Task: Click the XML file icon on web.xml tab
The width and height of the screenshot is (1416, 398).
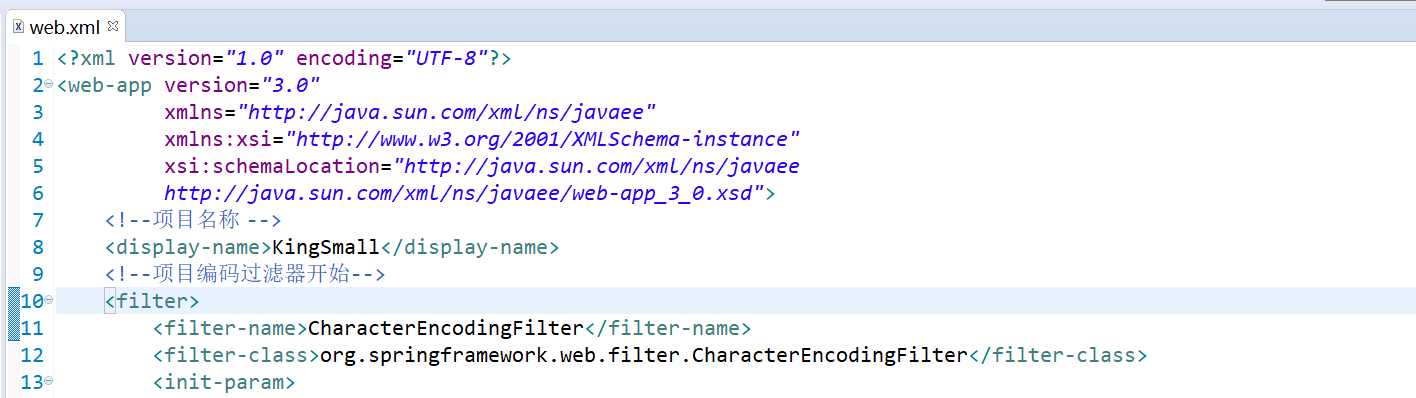Action: (x=18, y=26)
